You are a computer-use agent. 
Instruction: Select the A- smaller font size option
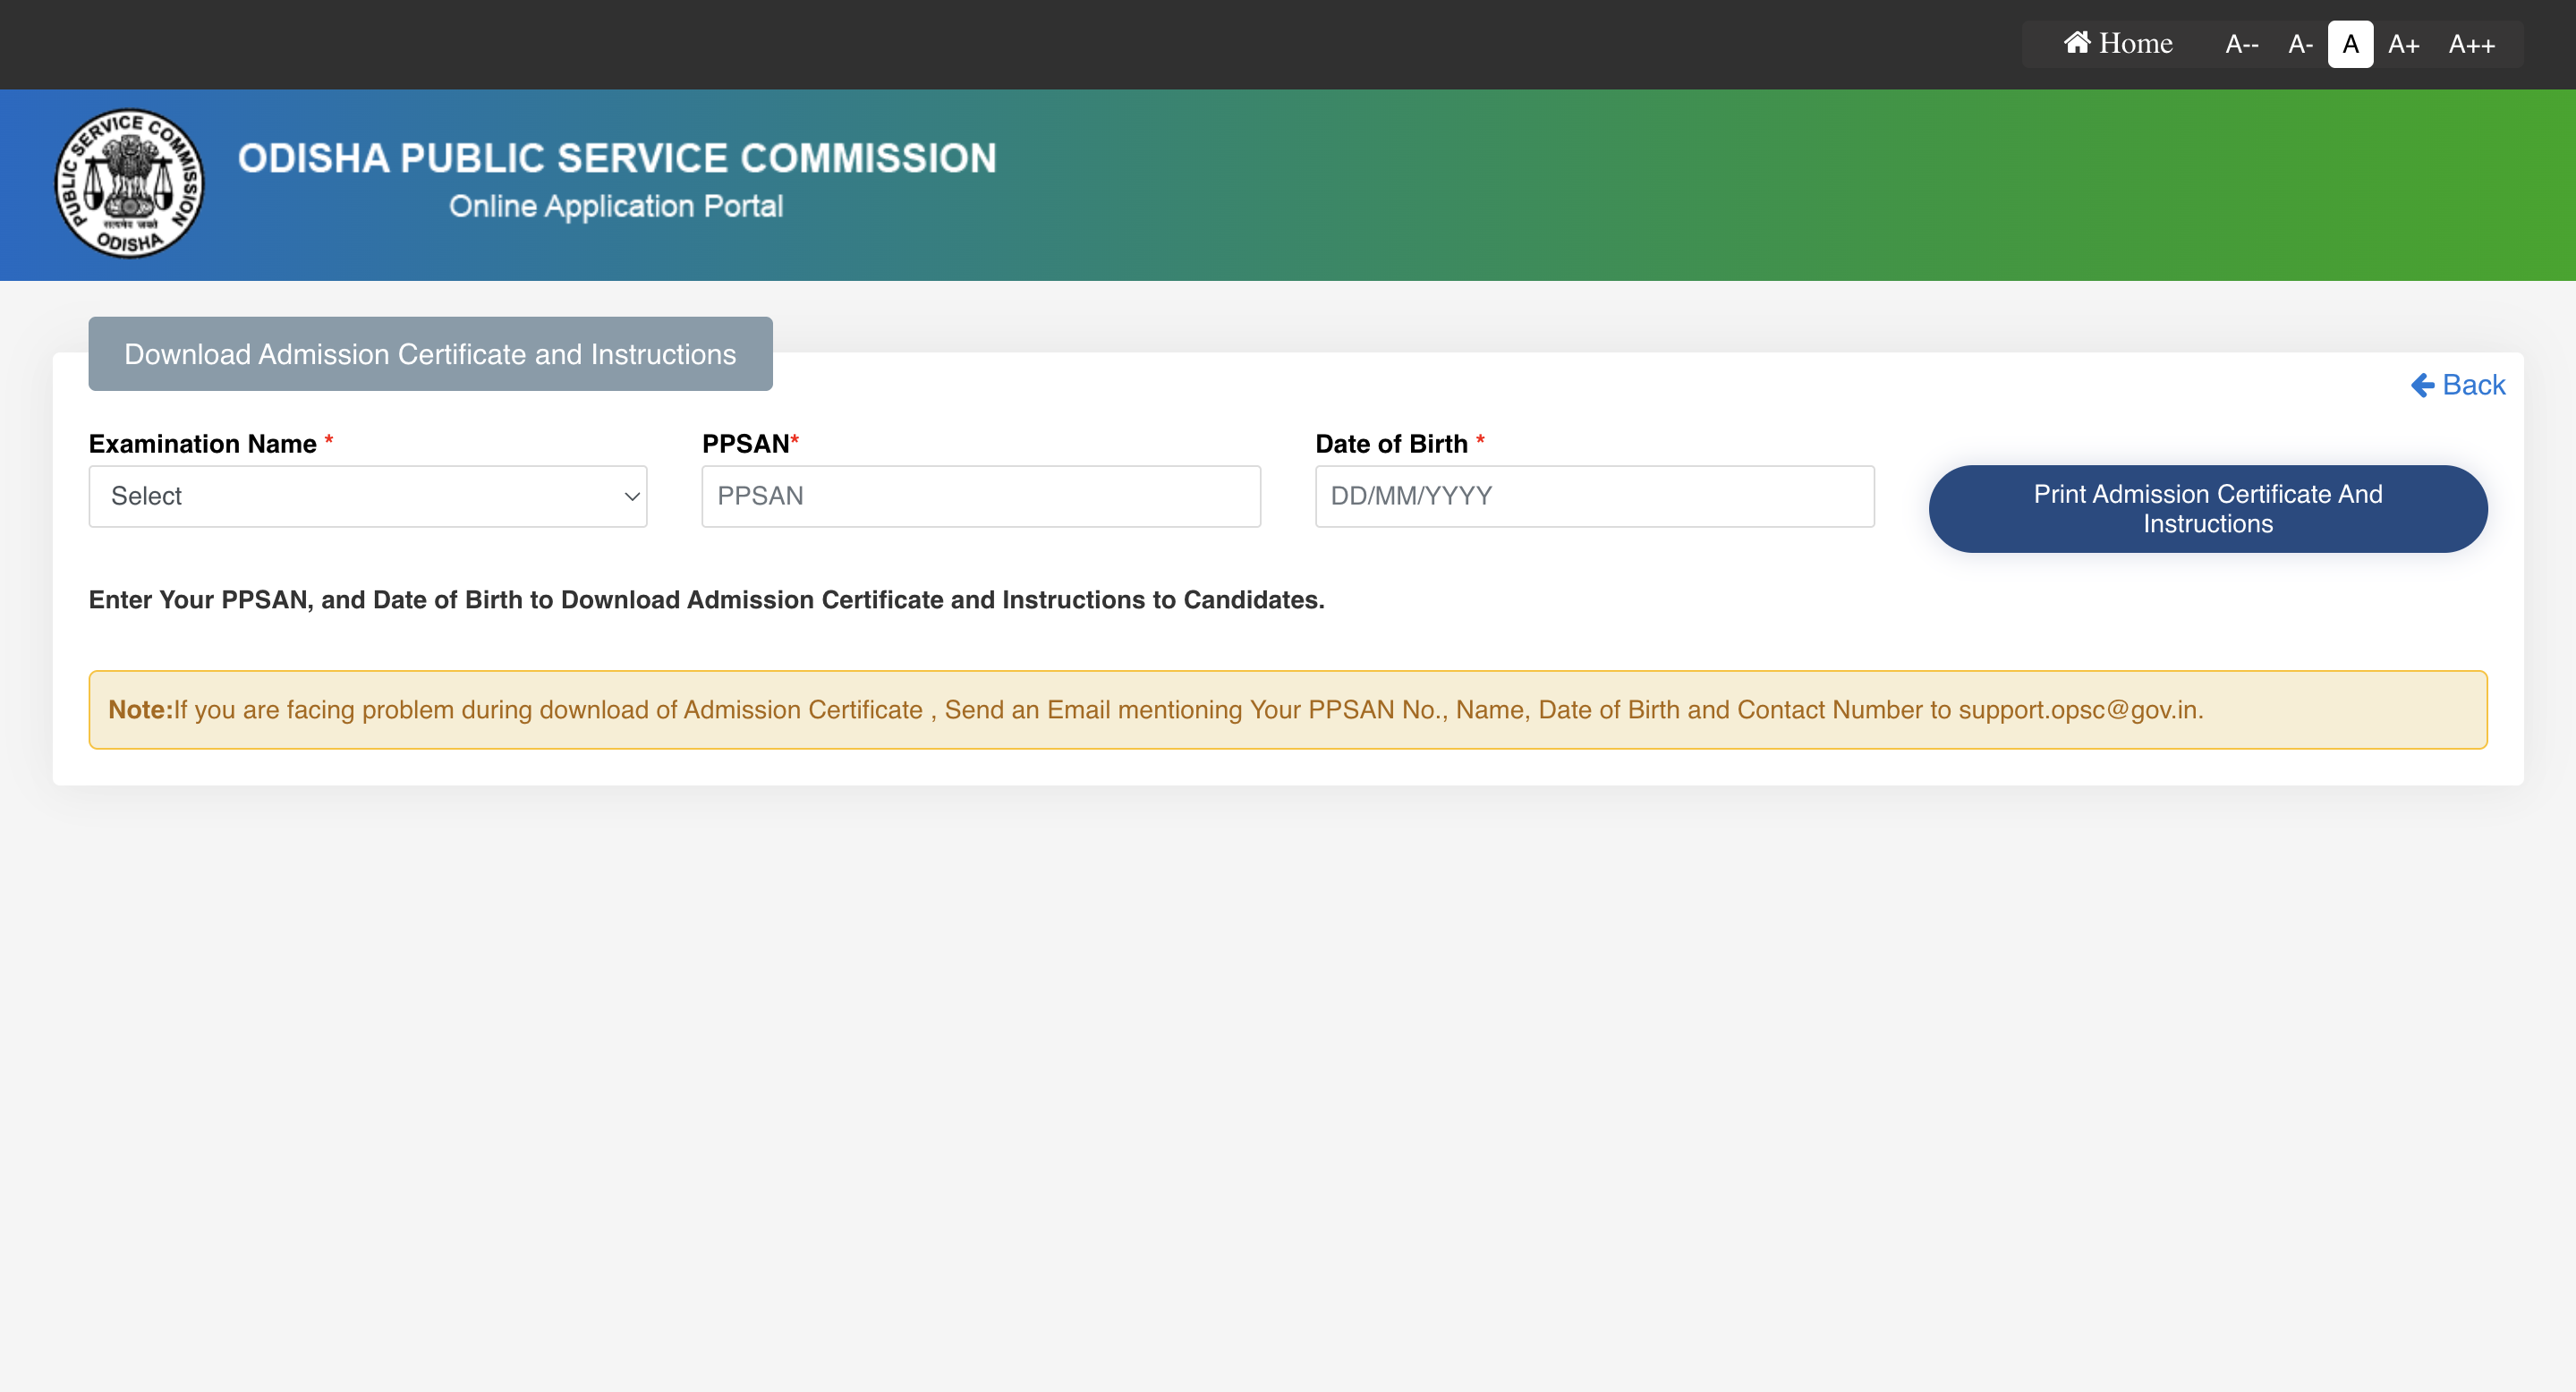pos(2300,44)
